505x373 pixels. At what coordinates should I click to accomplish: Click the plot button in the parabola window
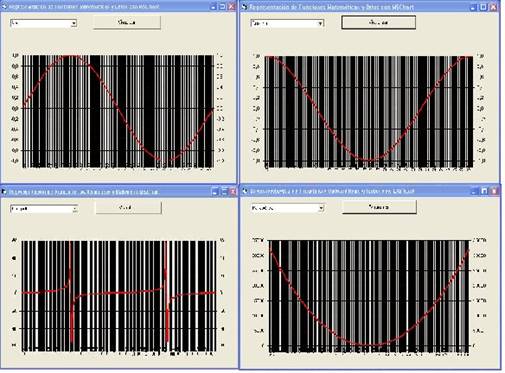(379, 207)
